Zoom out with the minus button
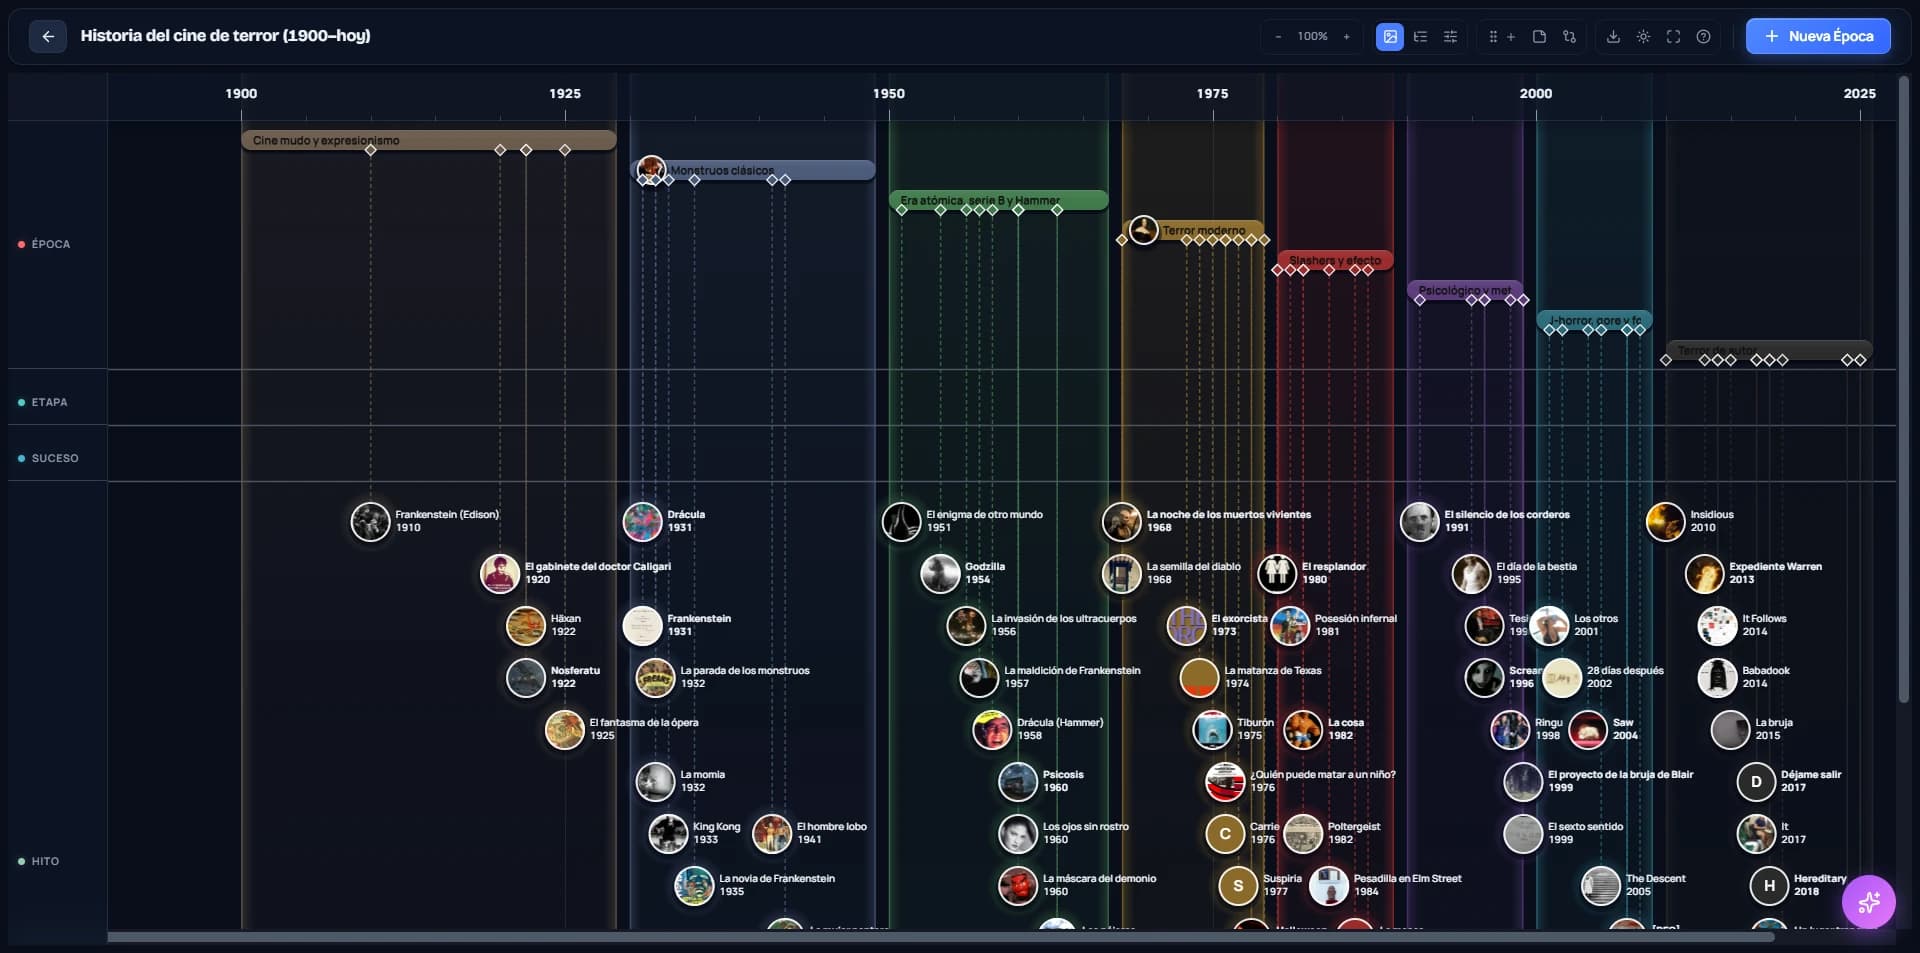1920x953 pixels. (1278, 37)
